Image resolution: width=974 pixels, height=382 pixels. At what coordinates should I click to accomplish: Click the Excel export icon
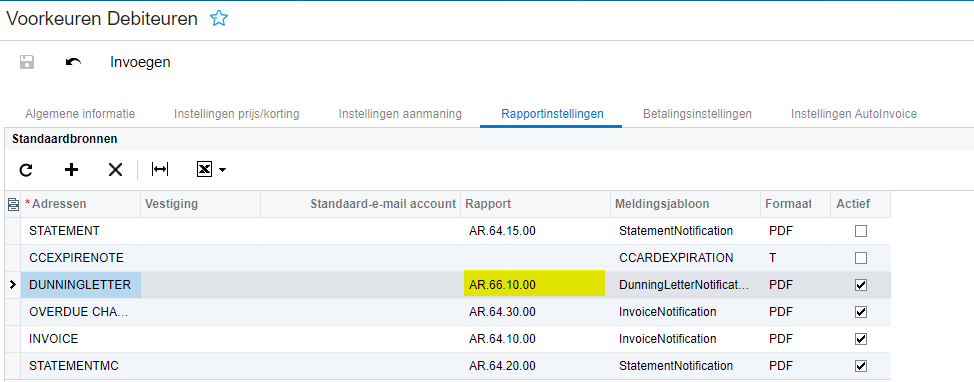point(204,169)
